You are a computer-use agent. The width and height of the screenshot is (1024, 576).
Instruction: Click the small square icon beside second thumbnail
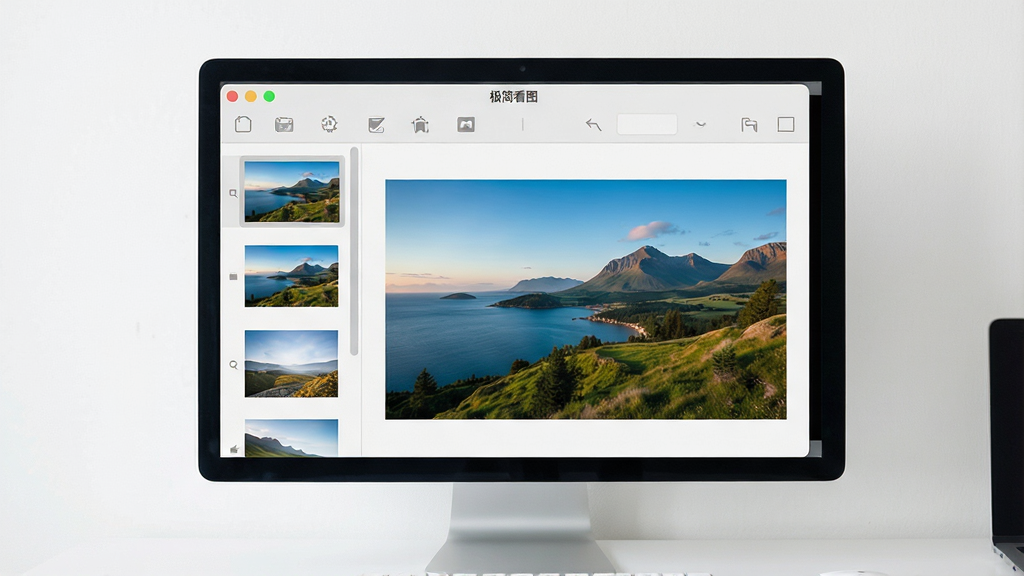[x=233, y=277]
